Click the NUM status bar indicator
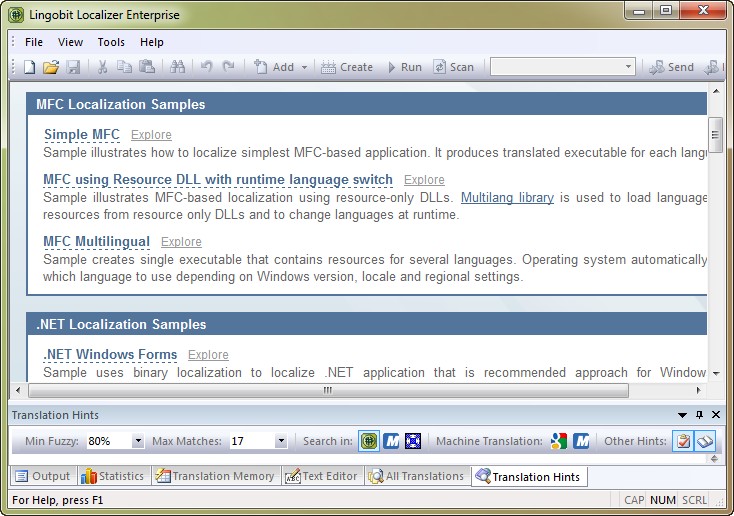The height and width of the screenshot is (516, 734). point(662,500)
